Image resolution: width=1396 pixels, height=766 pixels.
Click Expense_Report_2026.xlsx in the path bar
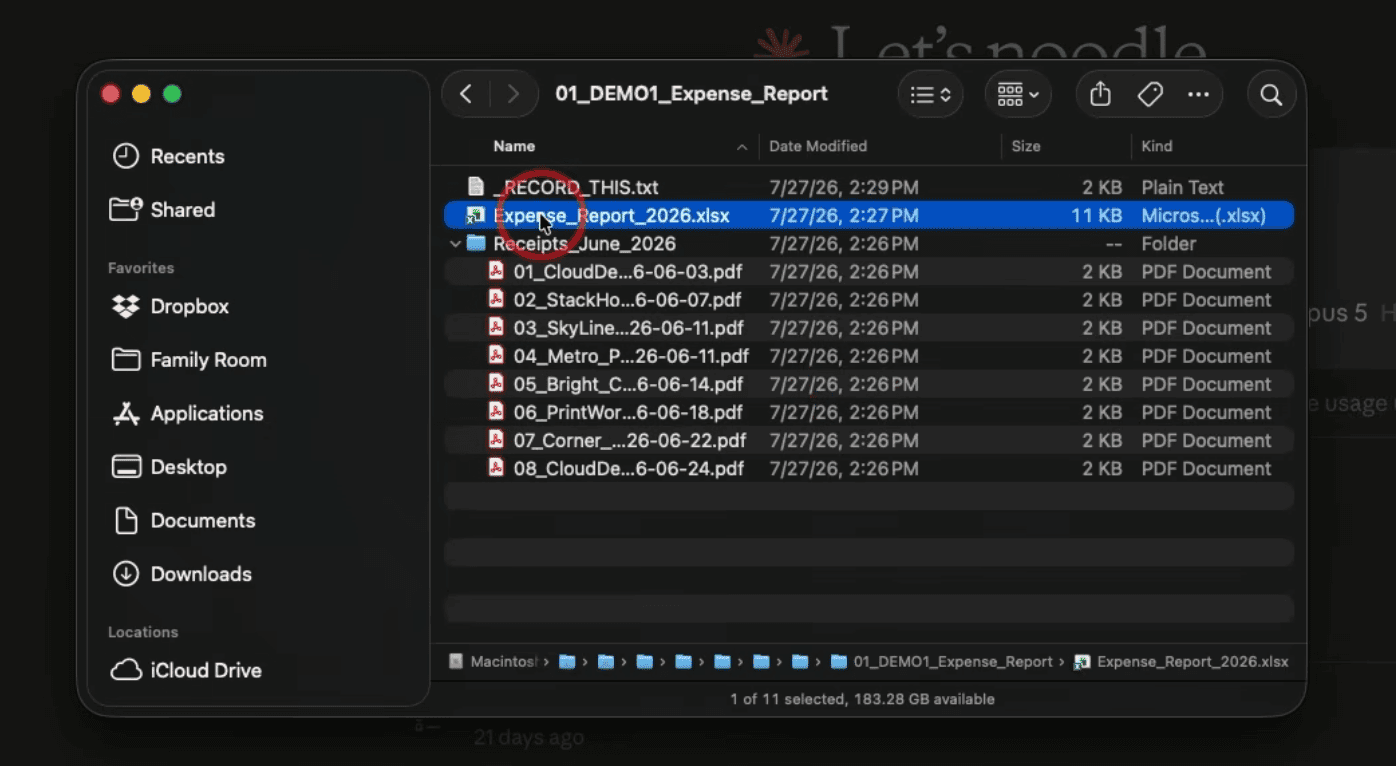point(1181,662)
